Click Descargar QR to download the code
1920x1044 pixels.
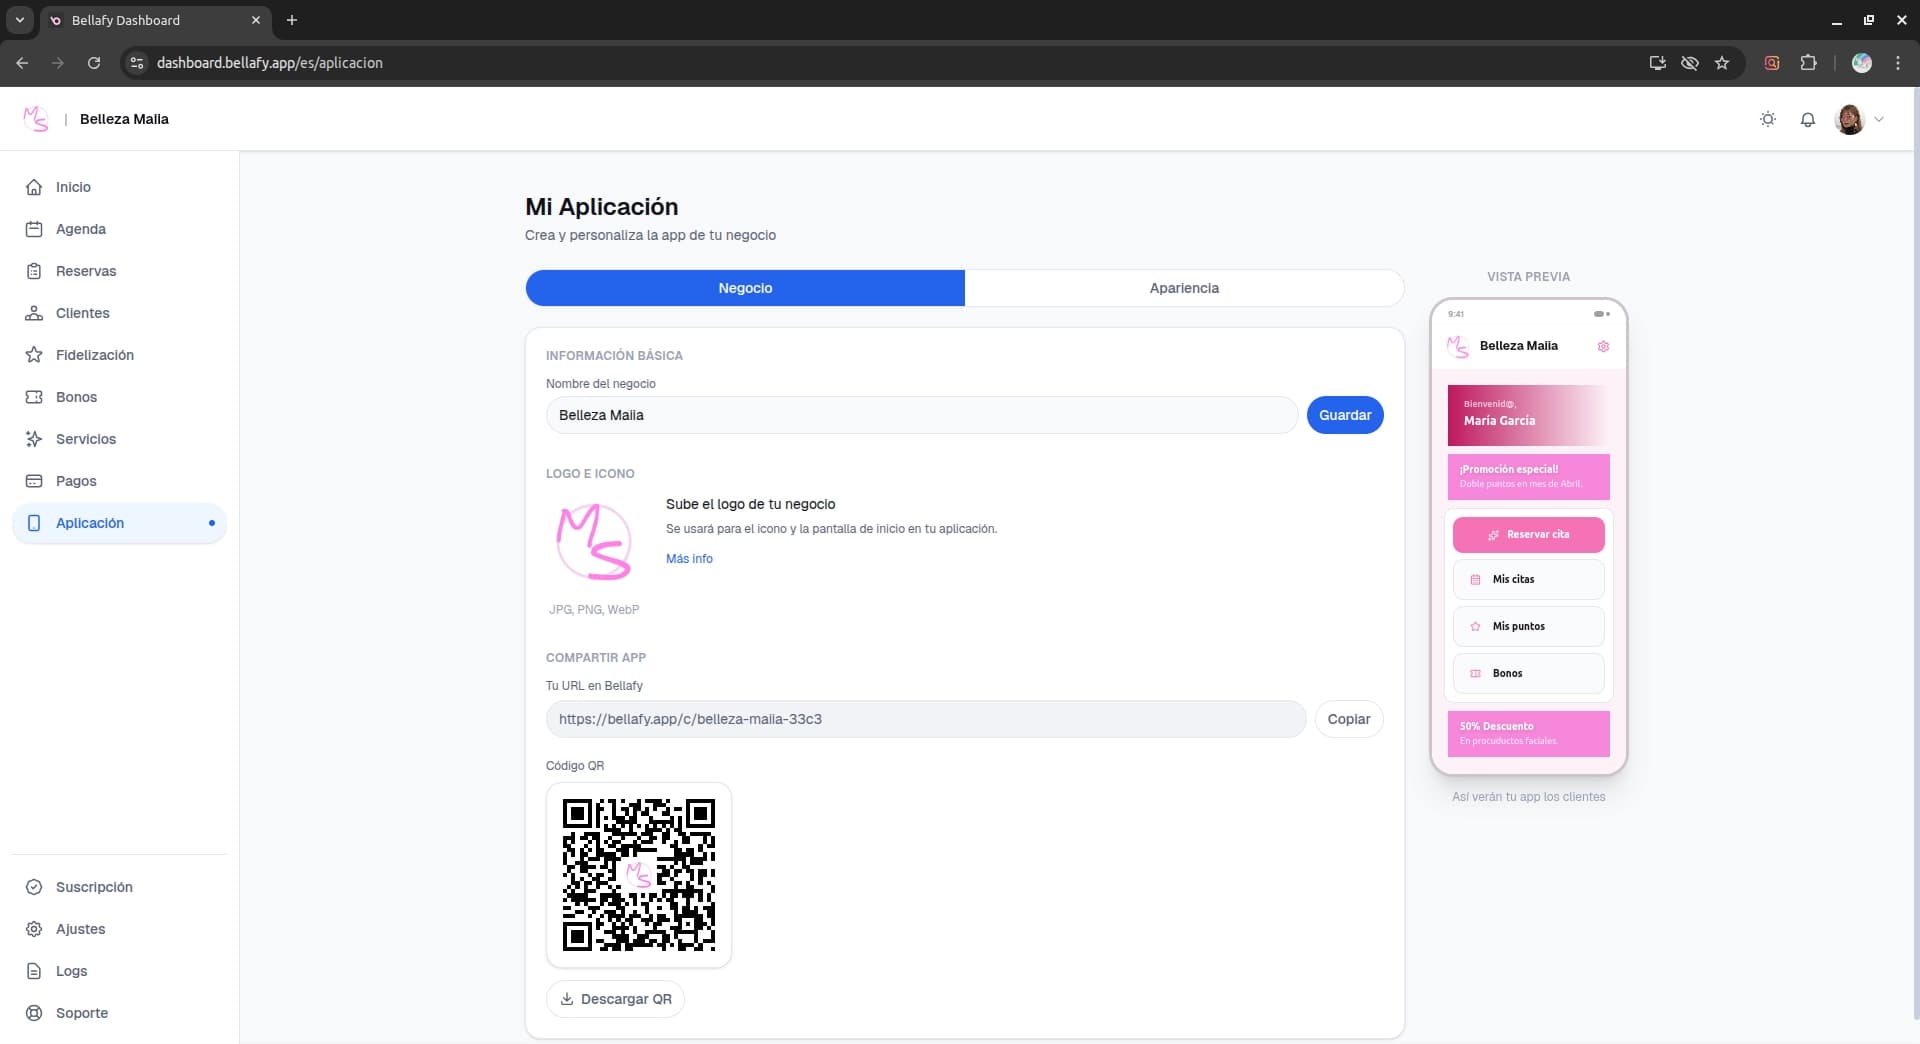[x=615, y=999]
